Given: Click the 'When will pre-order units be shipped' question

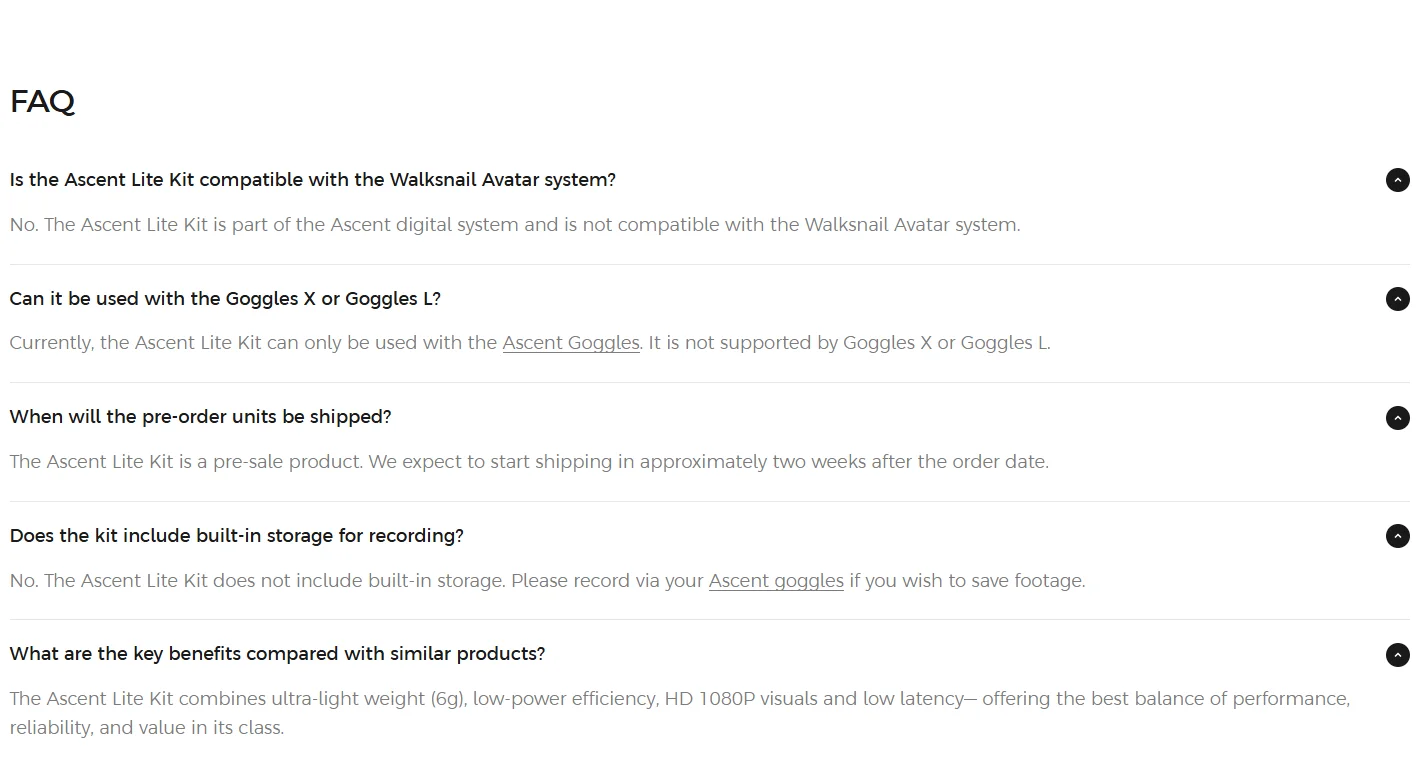Looking at the screenshot, I should pyautogui.click(x=201, y=417).
